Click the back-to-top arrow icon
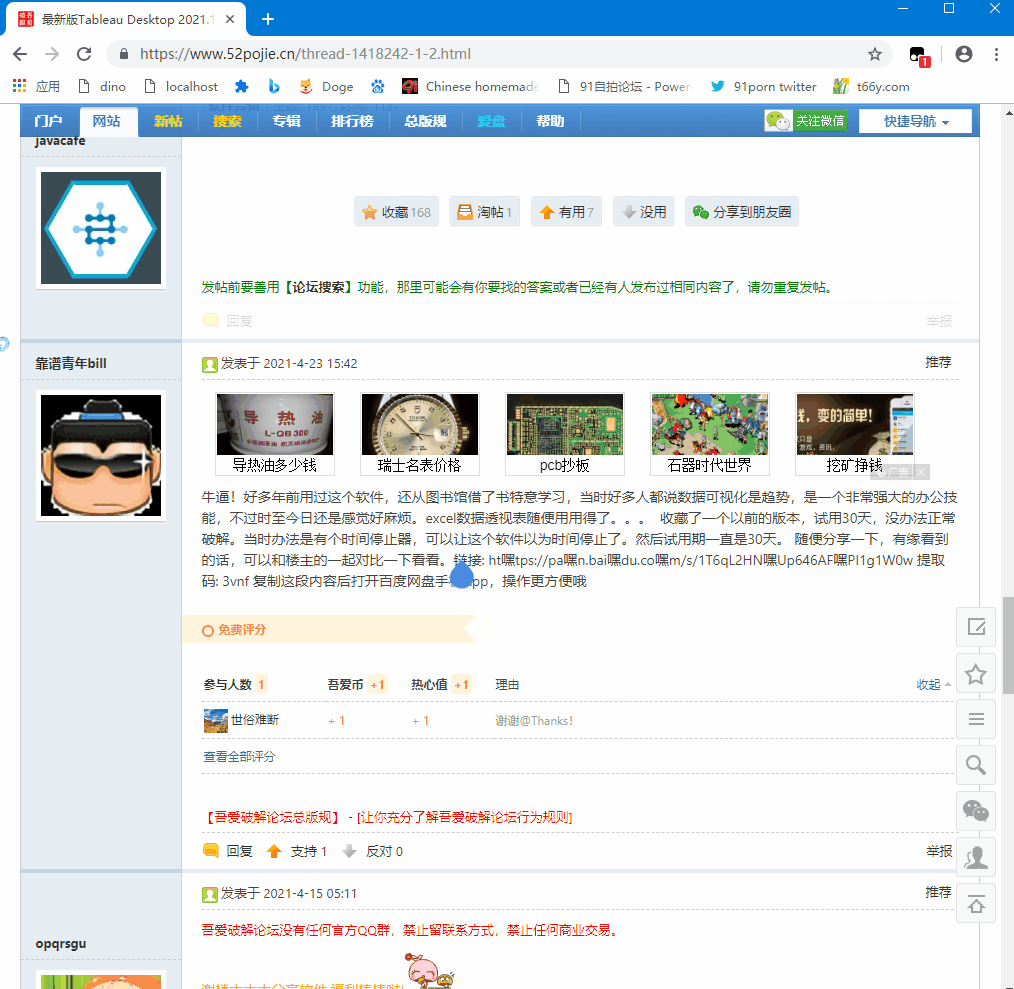The height and width of the screenshot is (989, 1014). point(976,903)
